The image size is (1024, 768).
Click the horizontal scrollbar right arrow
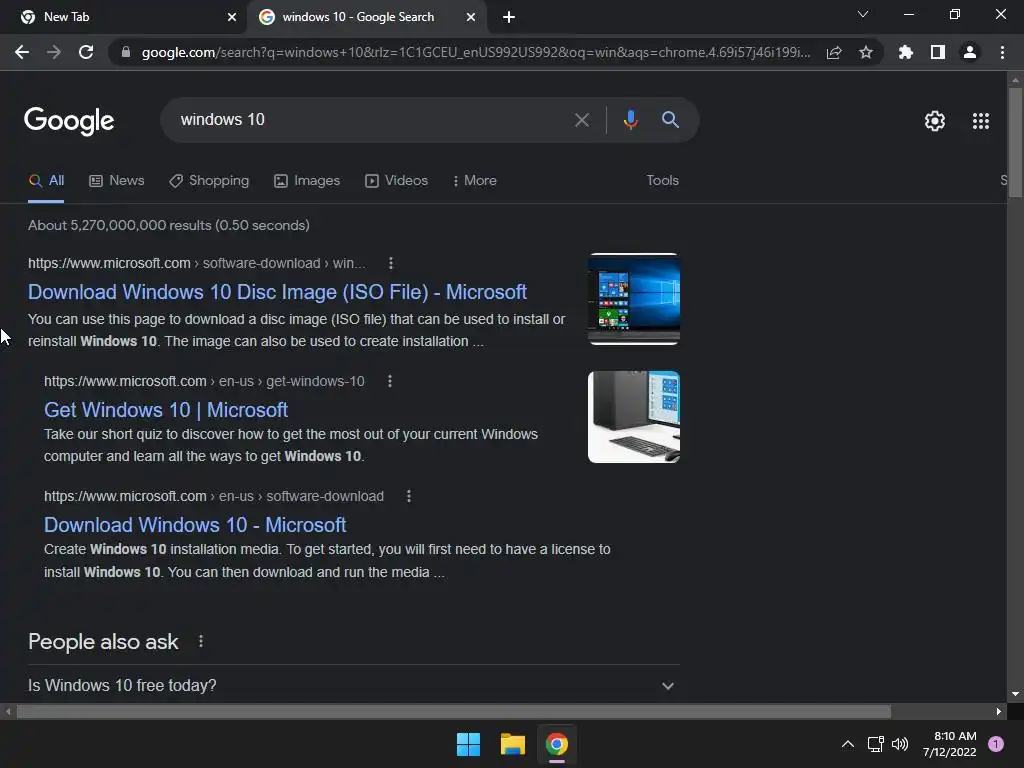pos(999,711)
